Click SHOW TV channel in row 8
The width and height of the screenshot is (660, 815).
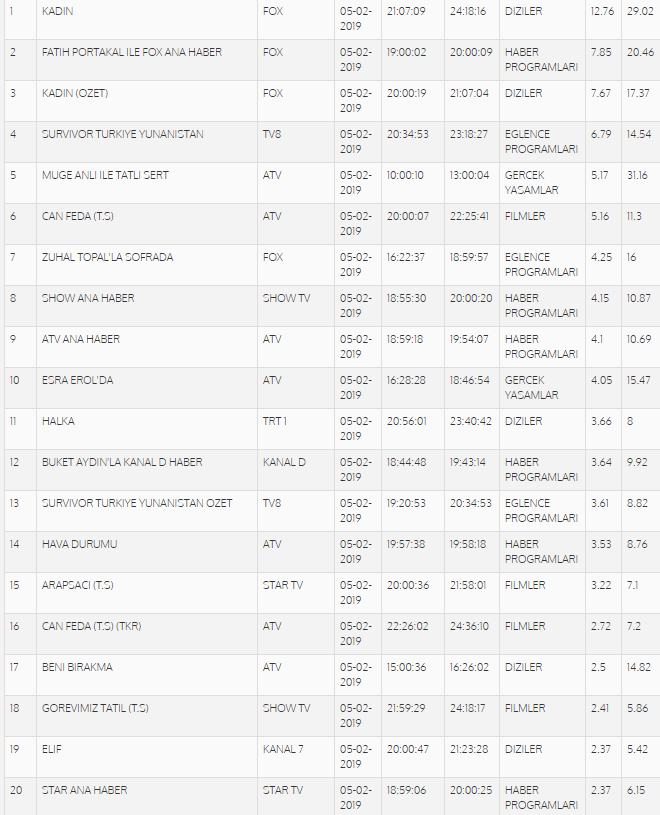(286, 298)
